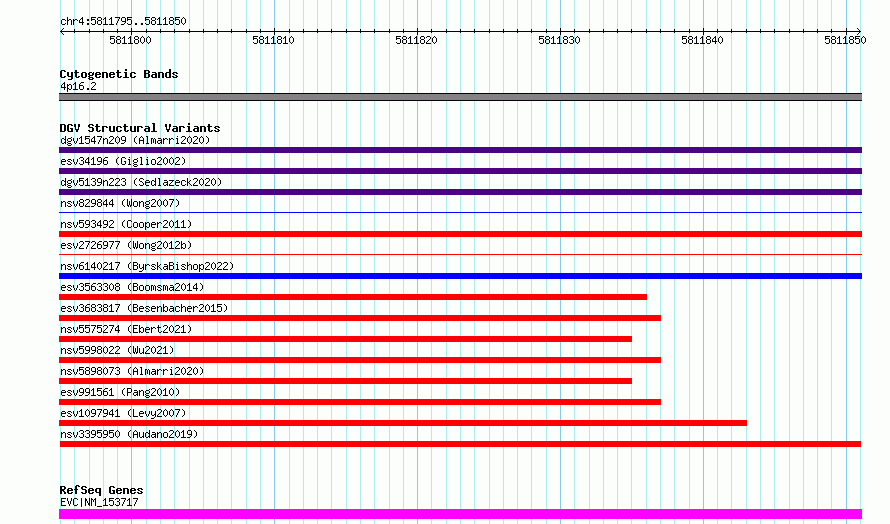The width and height of the screenshot is (890, 524).
Task: Select variant label nsv829844 (Wong2007)
Action: point(120,203)
